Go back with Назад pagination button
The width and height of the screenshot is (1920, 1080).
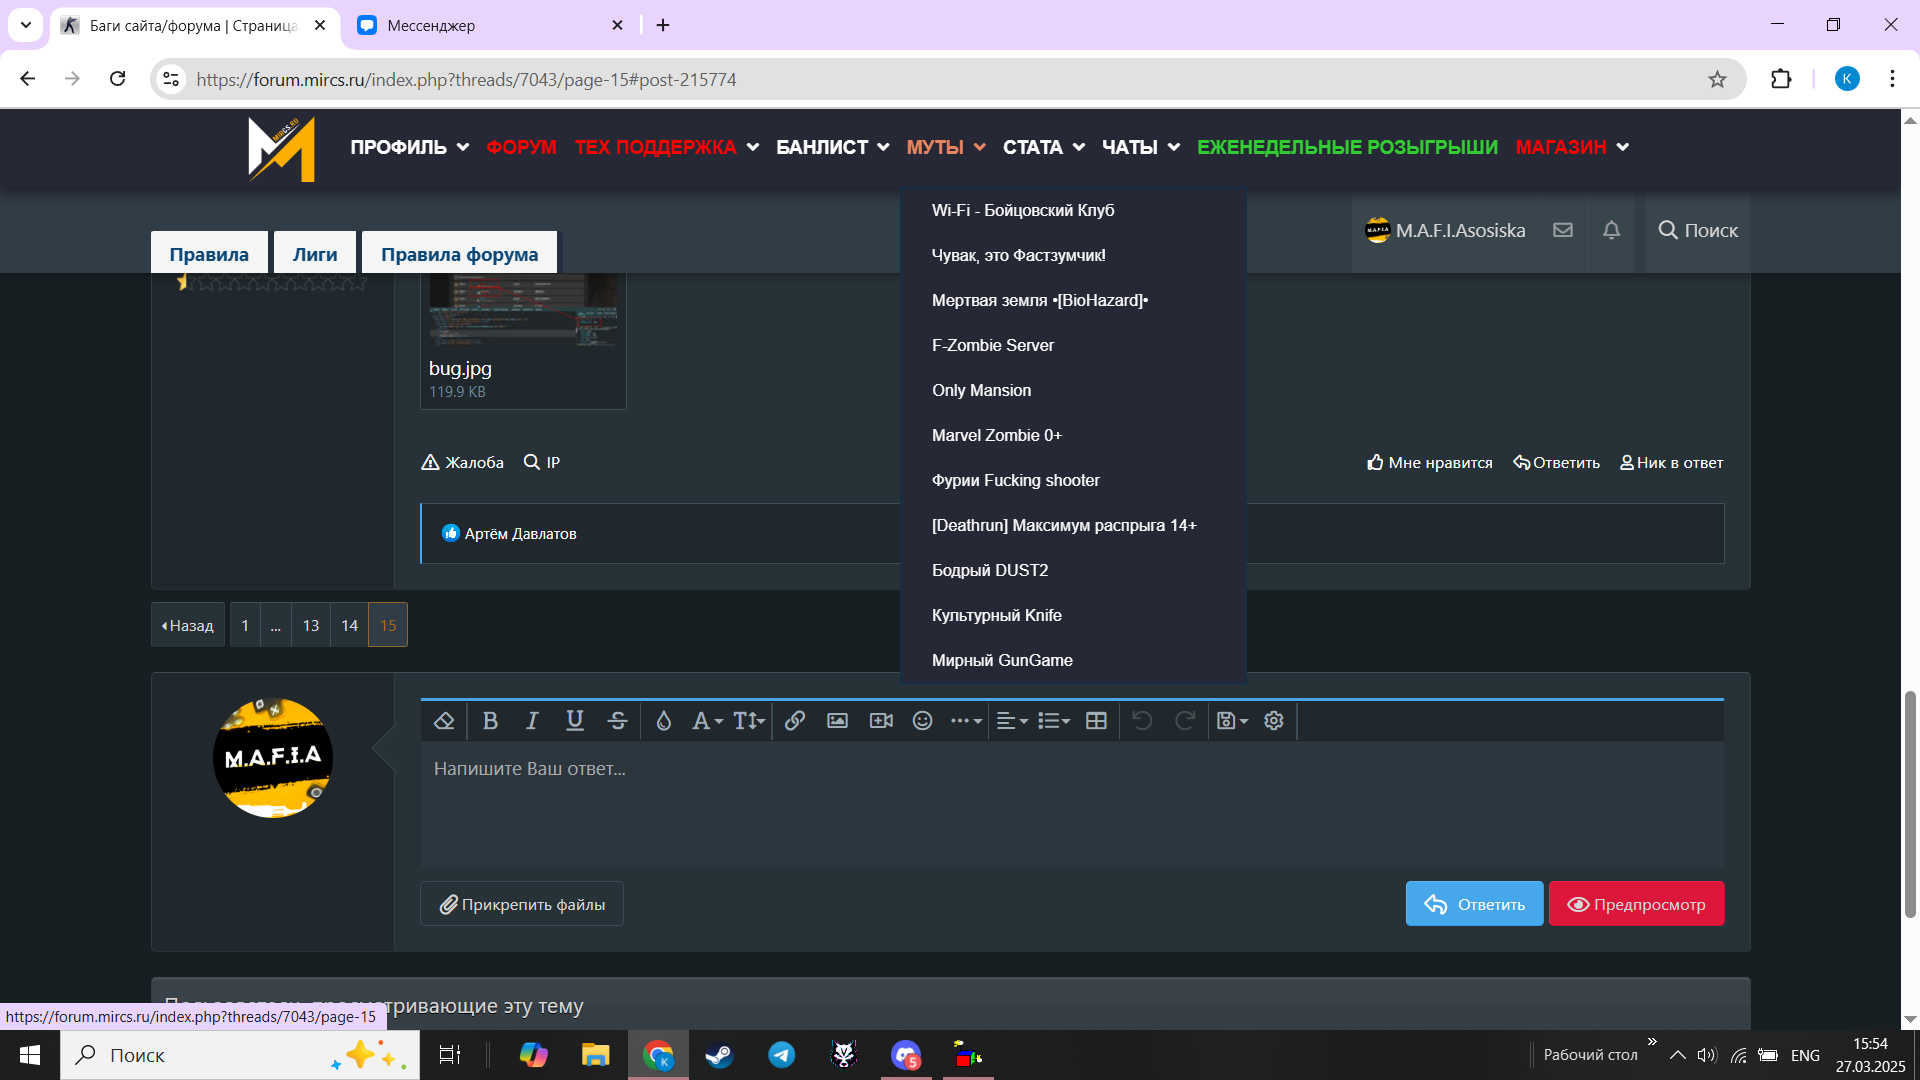pos(188,625)
